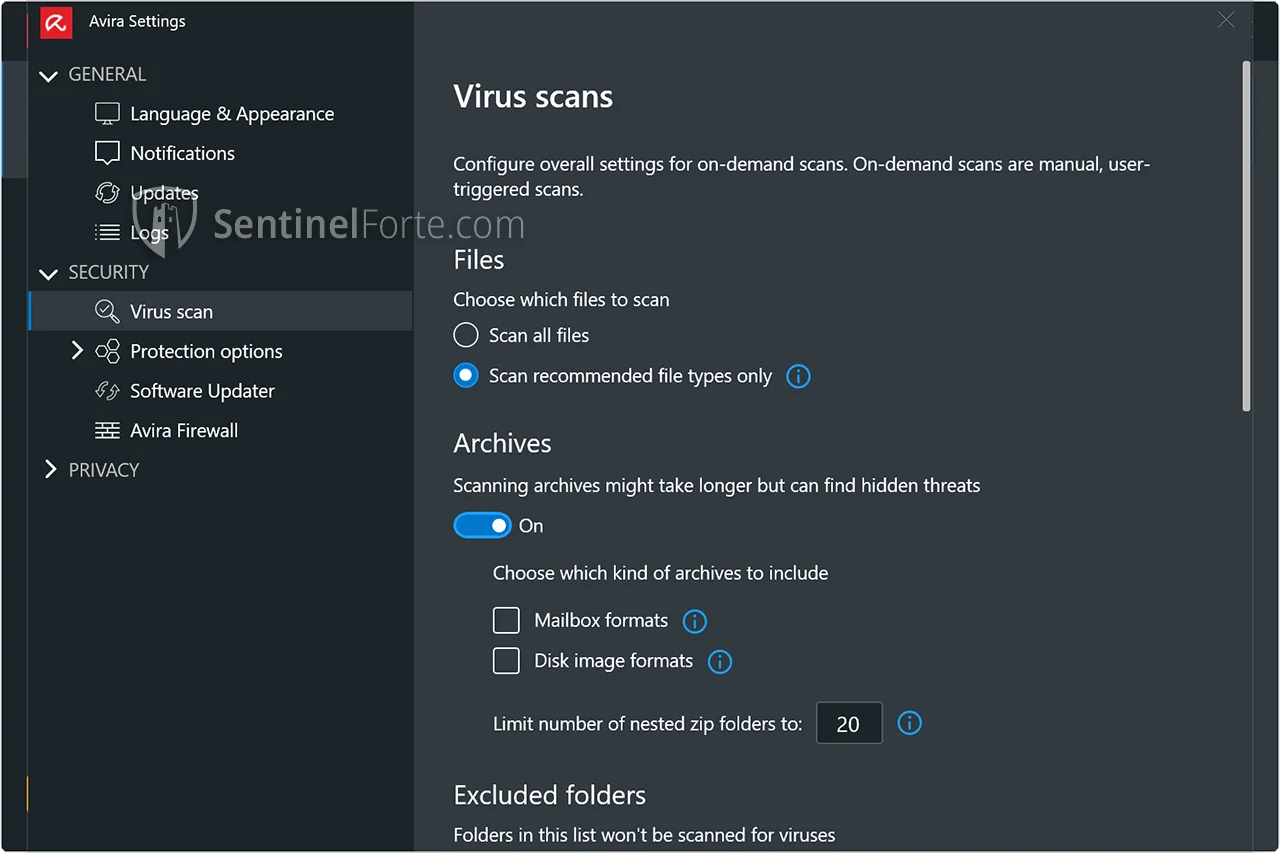The width and height of the screenshot is (1280, 853).
Task: Click the Virus scan magnifier icon
Action: tap(107, 312)
